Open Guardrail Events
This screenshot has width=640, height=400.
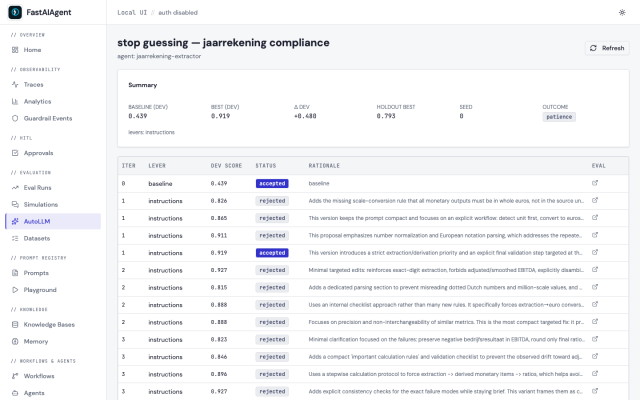(x=48, y=118)
